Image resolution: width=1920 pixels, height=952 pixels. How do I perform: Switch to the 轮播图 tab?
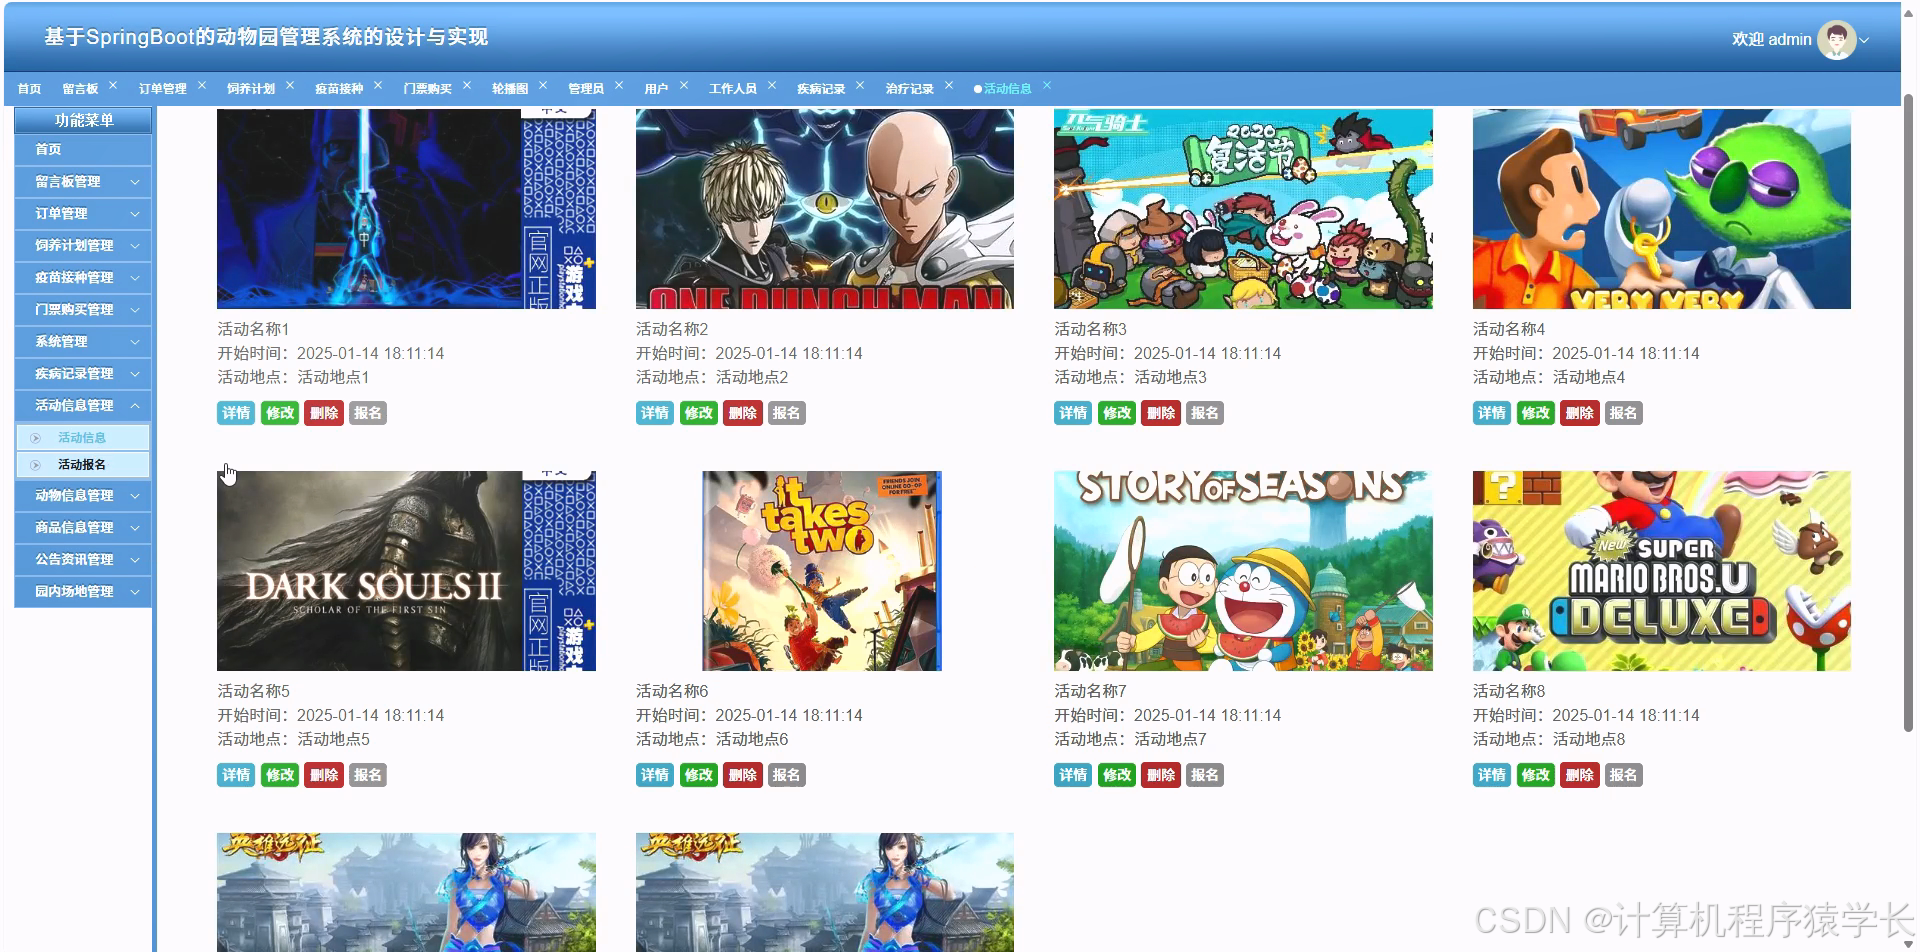click(510, 89)
